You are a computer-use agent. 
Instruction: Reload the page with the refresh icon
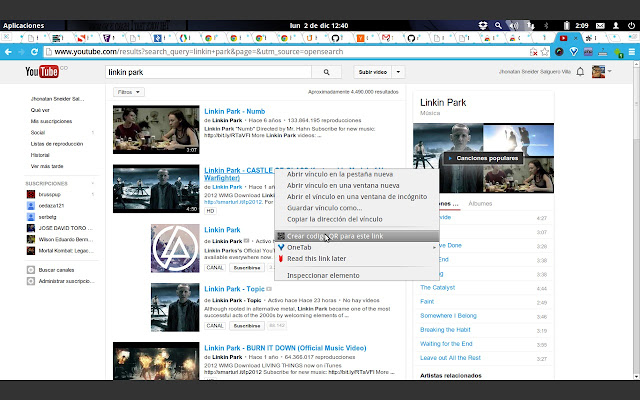[34, 52]
